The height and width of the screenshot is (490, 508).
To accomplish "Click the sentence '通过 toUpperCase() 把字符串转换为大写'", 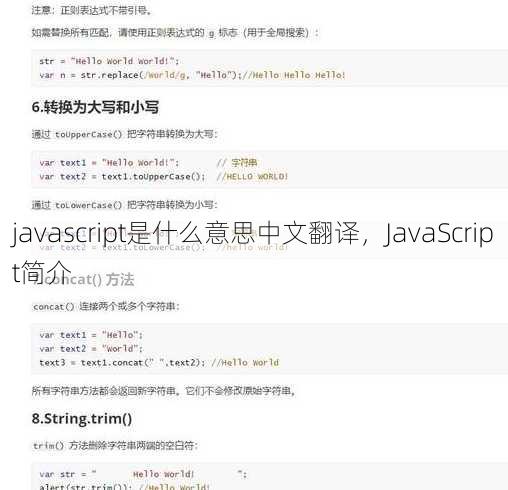I will click(x=125, y=134).
